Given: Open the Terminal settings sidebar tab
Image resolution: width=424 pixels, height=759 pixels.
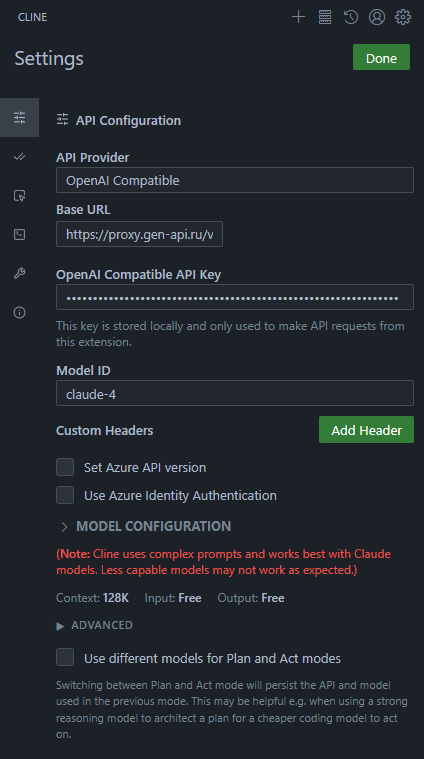Looking at the screenshot, I should [19, 235].
